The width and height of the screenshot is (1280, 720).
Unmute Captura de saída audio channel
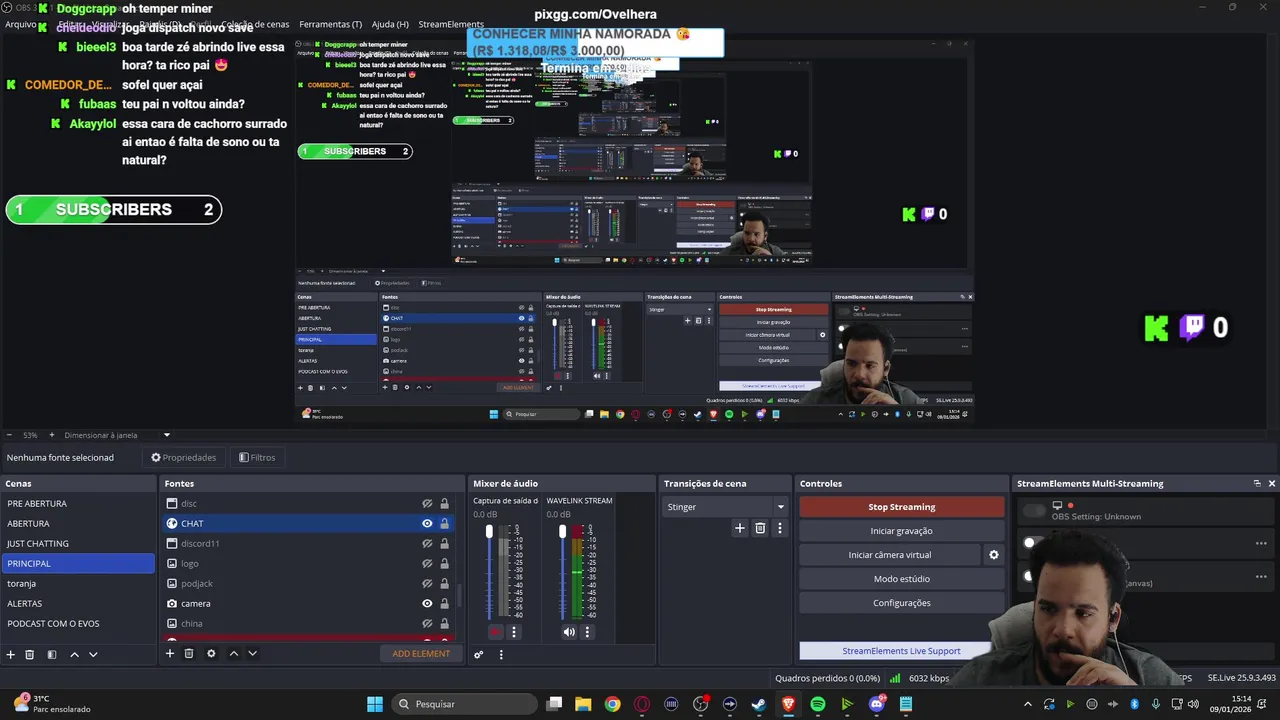496,632
